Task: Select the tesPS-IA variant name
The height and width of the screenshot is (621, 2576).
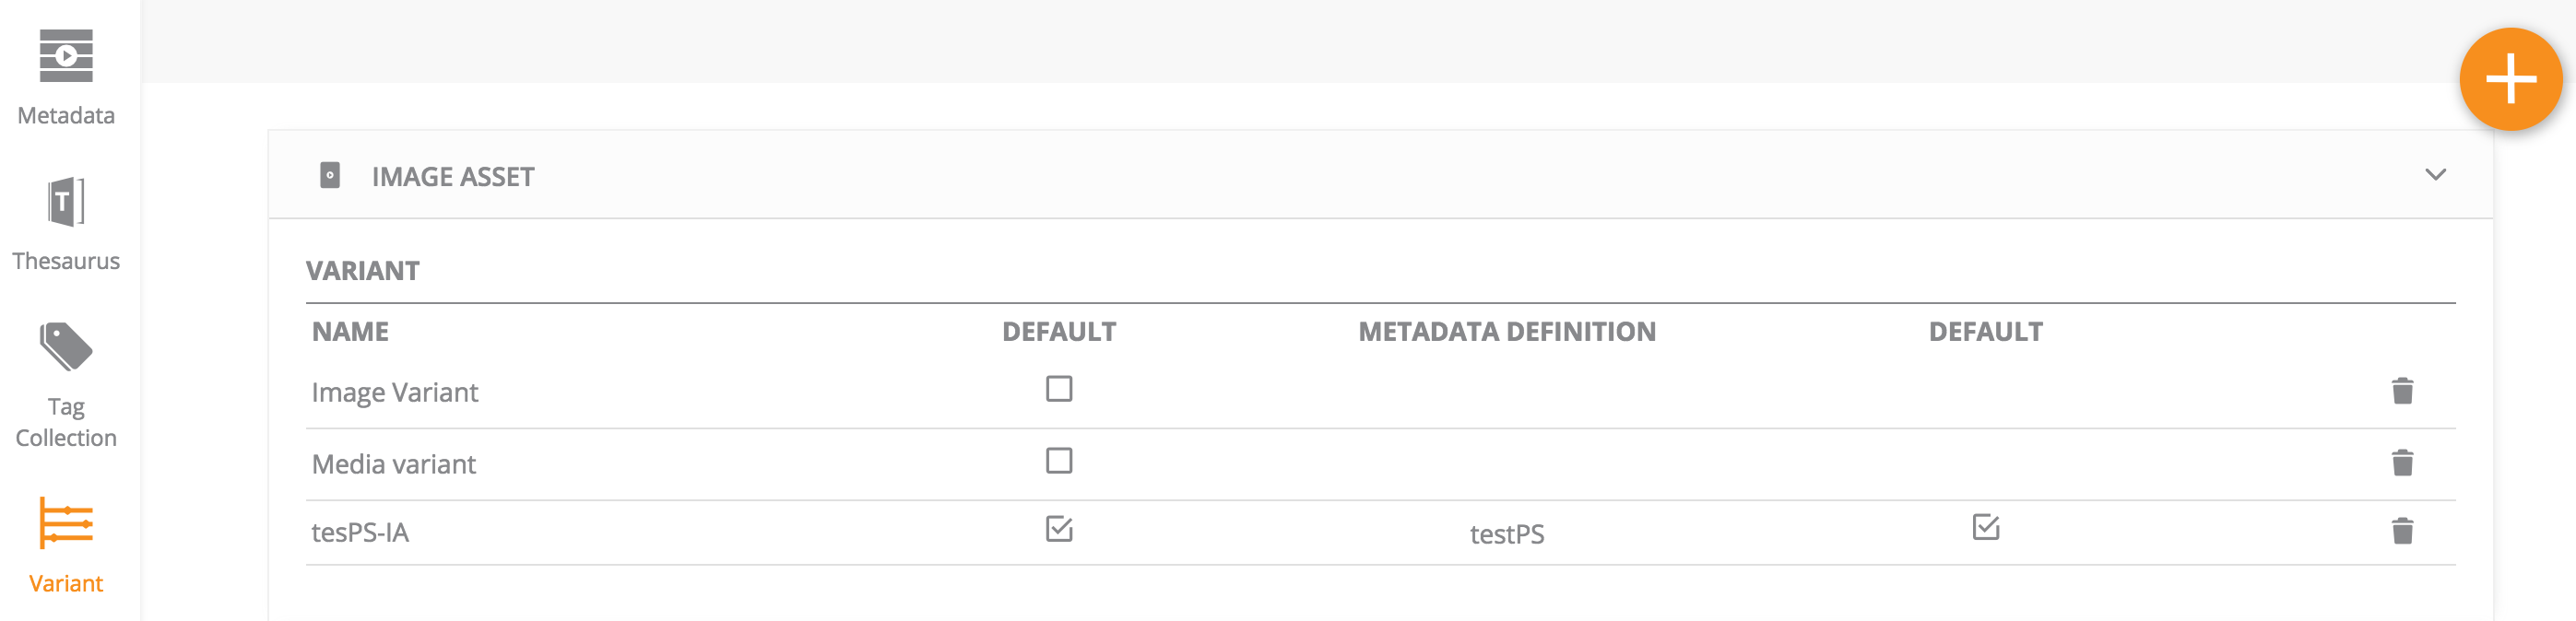Action: (360, 533)
